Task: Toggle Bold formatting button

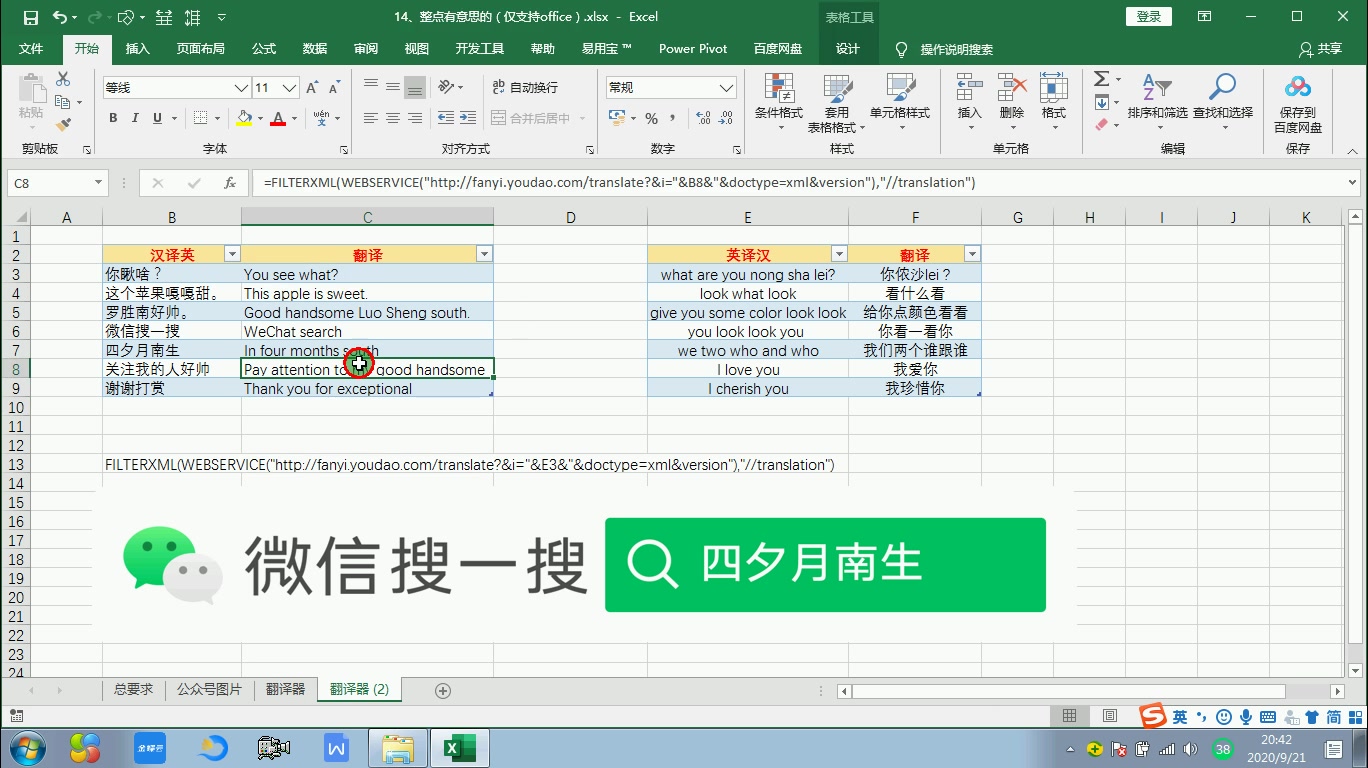Action: pos(113,118)
